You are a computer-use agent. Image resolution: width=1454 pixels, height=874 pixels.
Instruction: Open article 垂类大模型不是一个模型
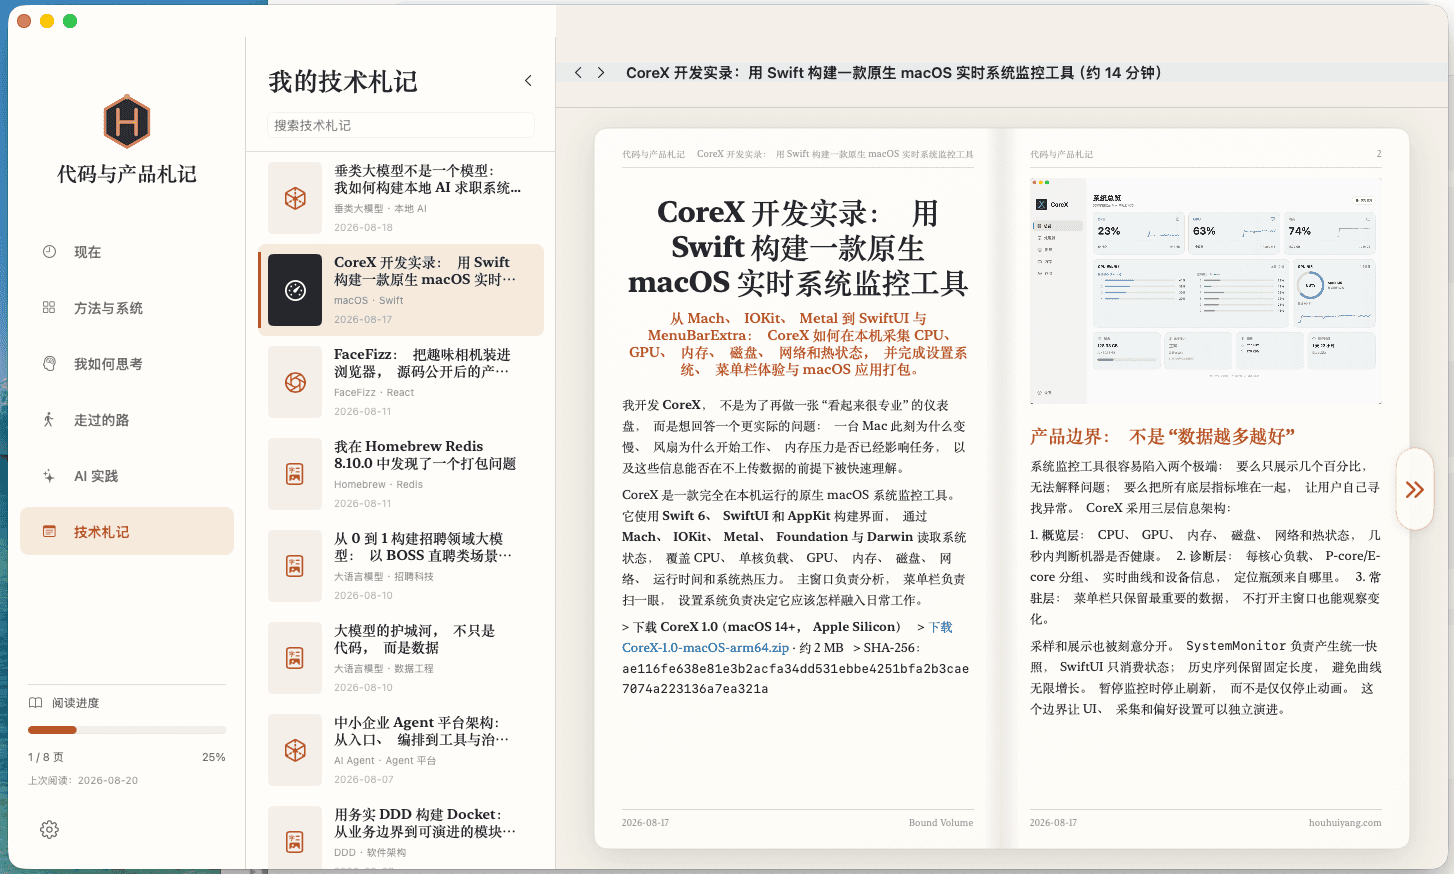coord(401,198)
